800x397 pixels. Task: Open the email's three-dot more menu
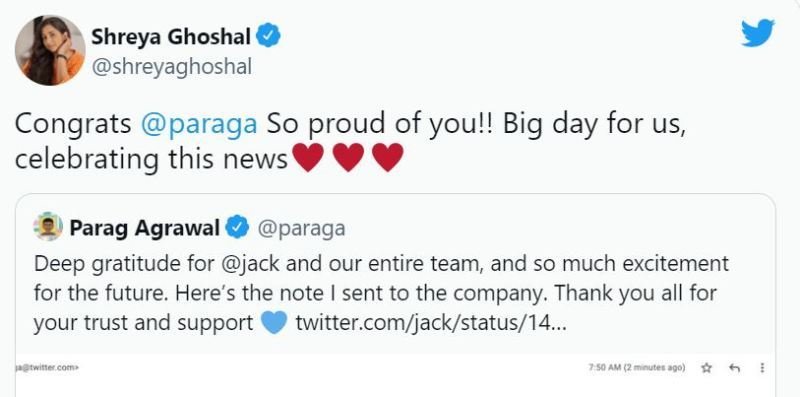click(x=762, y=367)
